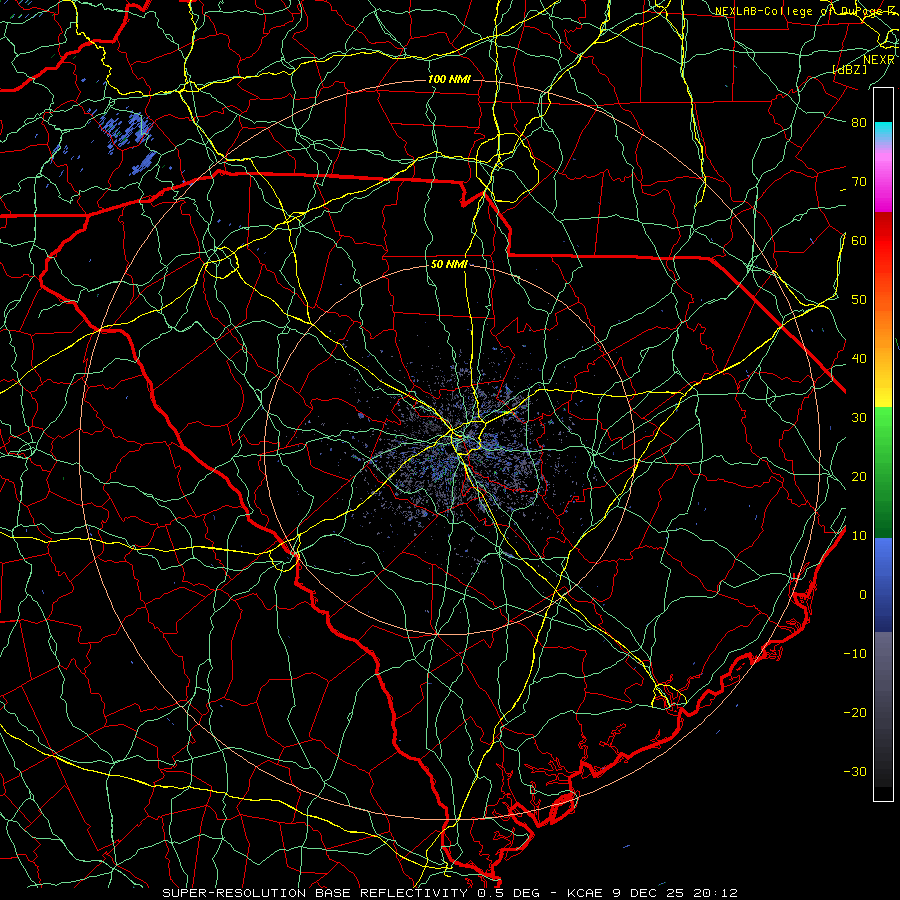Viewport: 900px width, 900px height.
Task: Click the 30 value on the dBZ scale
Action: click(x=859, y=418)
